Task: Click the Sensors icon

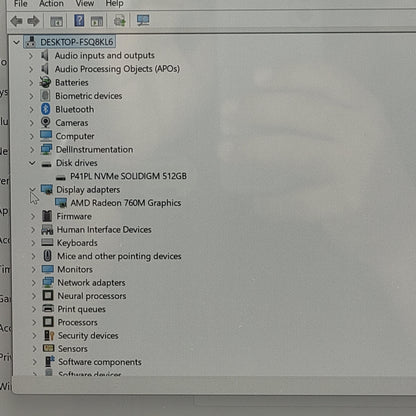Action: (49, 348)
